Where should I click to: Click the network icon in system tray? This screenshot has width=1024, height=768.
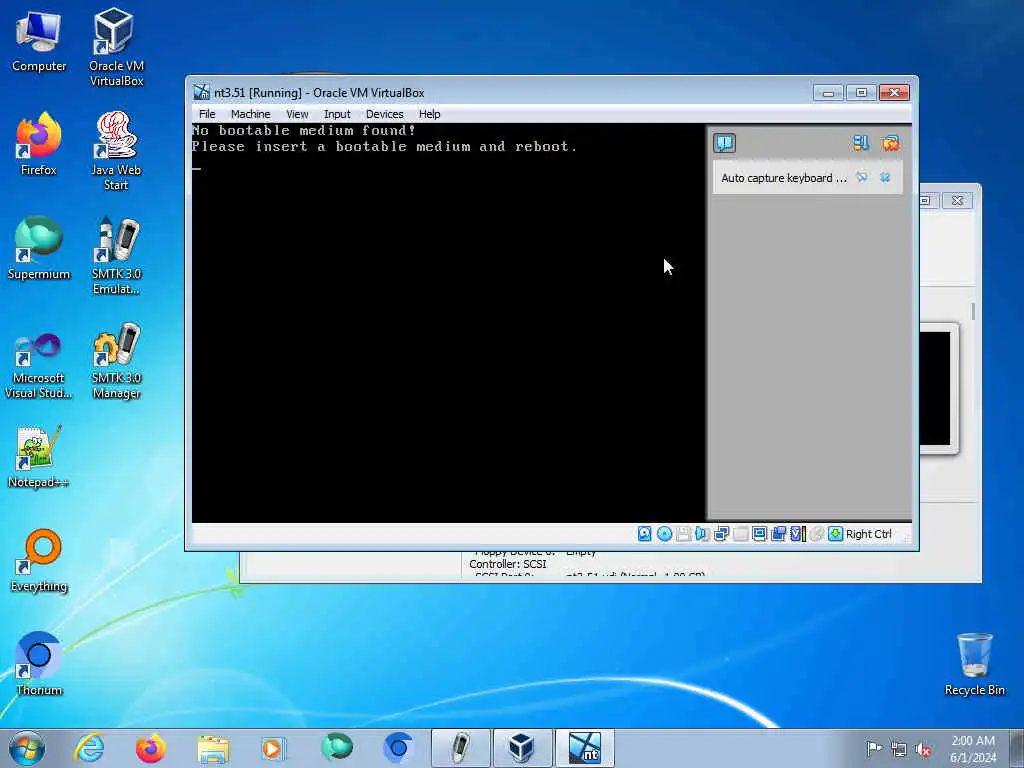[x=899, y=749]
